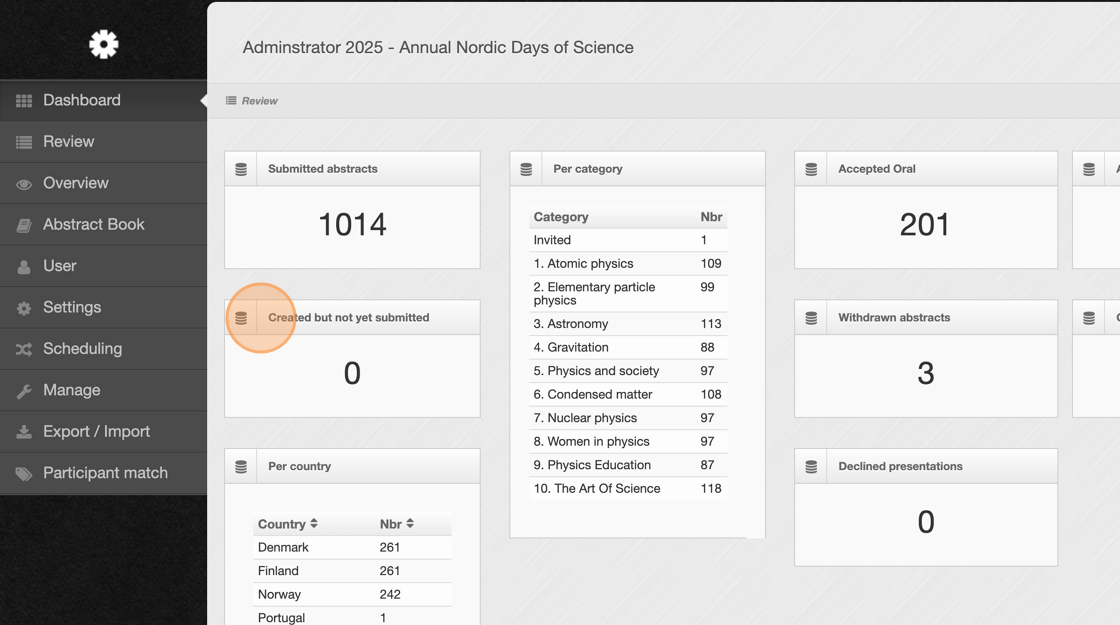
Task: Click the Per category card header
Action: click(x=637, y=169)
